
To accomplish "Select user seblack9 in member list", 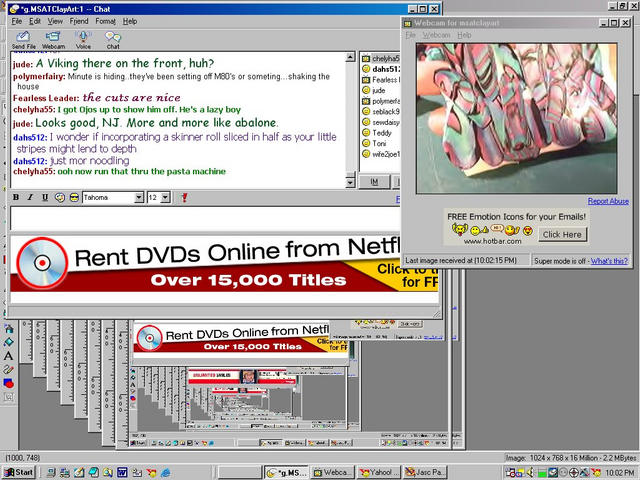I will click(380, 111).
